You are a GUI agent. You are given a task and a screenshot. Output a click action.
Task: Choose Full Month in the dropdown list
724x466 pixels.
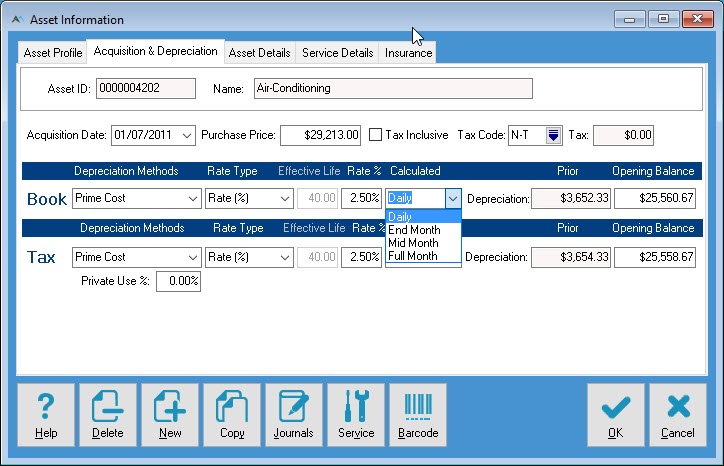(412, 256)
